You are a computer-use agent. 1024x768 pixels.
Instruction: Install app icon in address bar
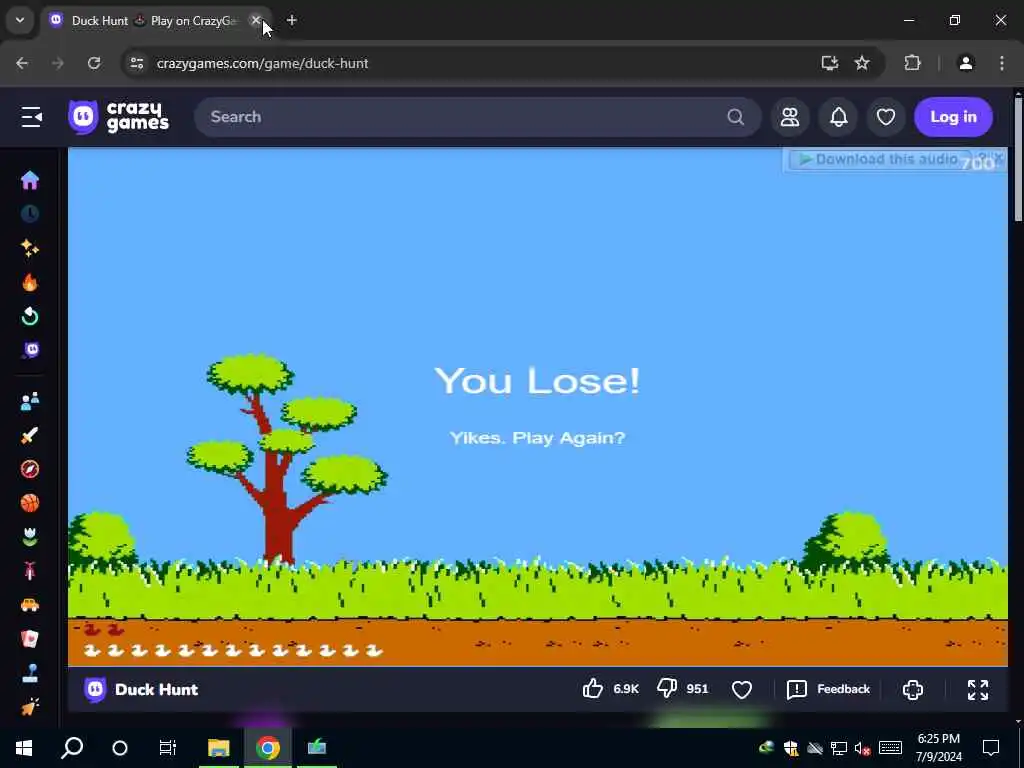(x=829, y=63)
